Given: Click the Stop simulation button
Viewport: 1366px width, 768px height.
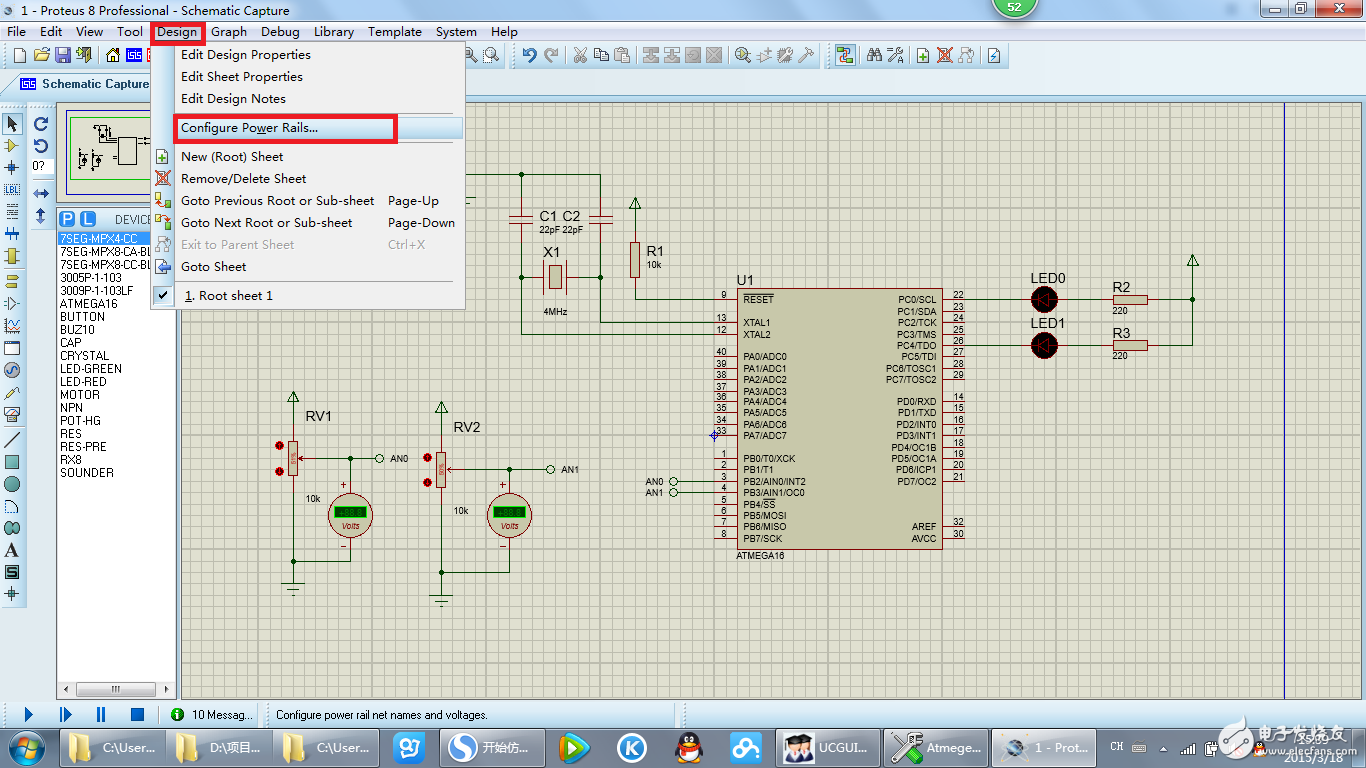Looking at the screenshot, I should tap(138, 715).
